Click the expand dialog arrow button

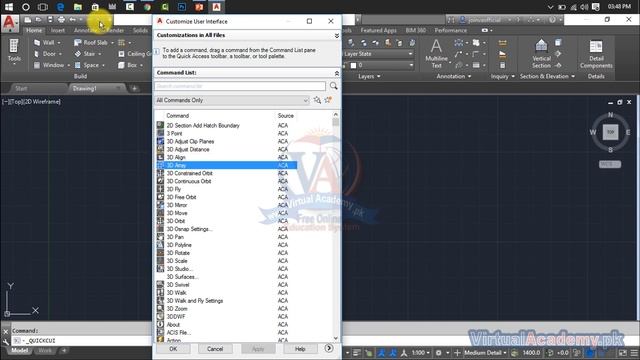click(329, 348)
